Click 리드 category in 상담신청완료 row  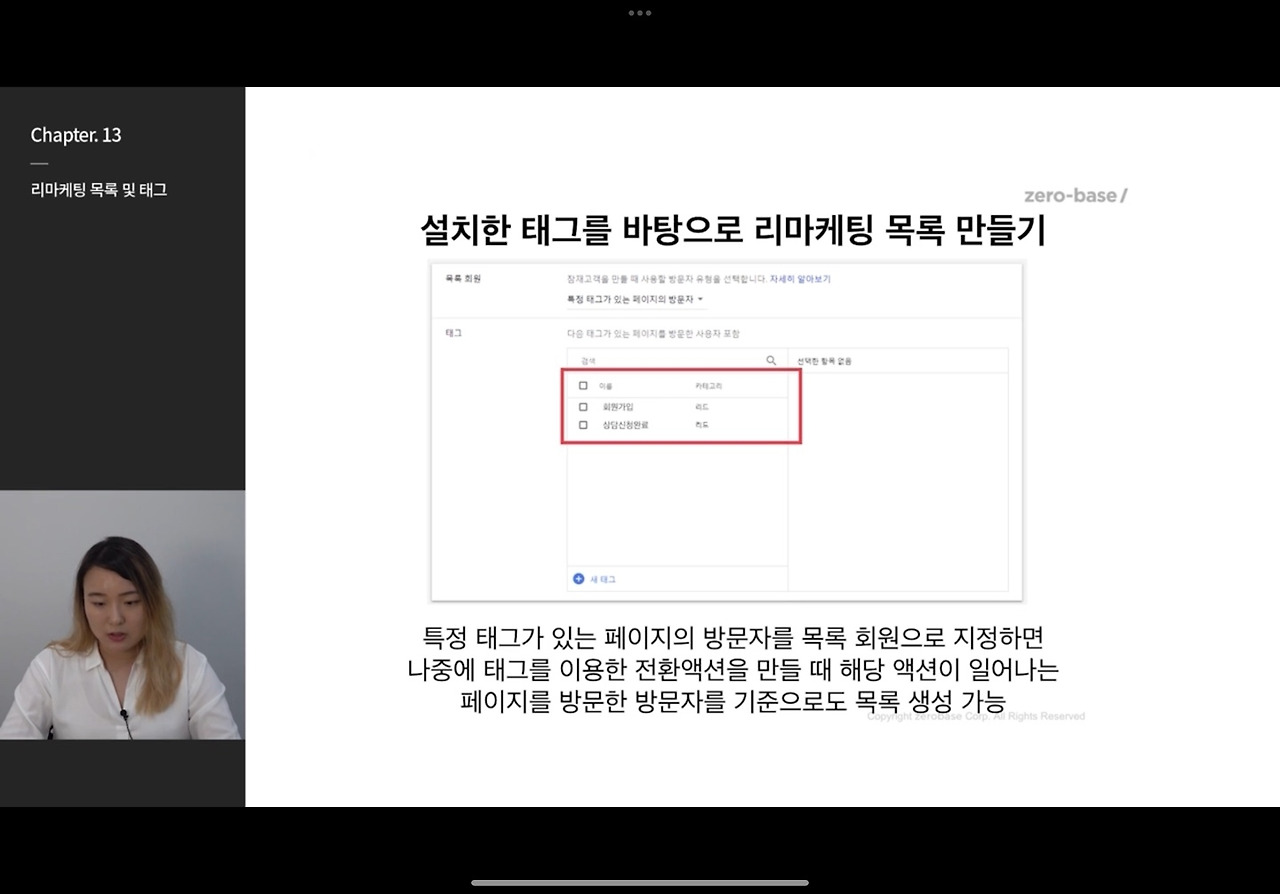pos(701,425)
